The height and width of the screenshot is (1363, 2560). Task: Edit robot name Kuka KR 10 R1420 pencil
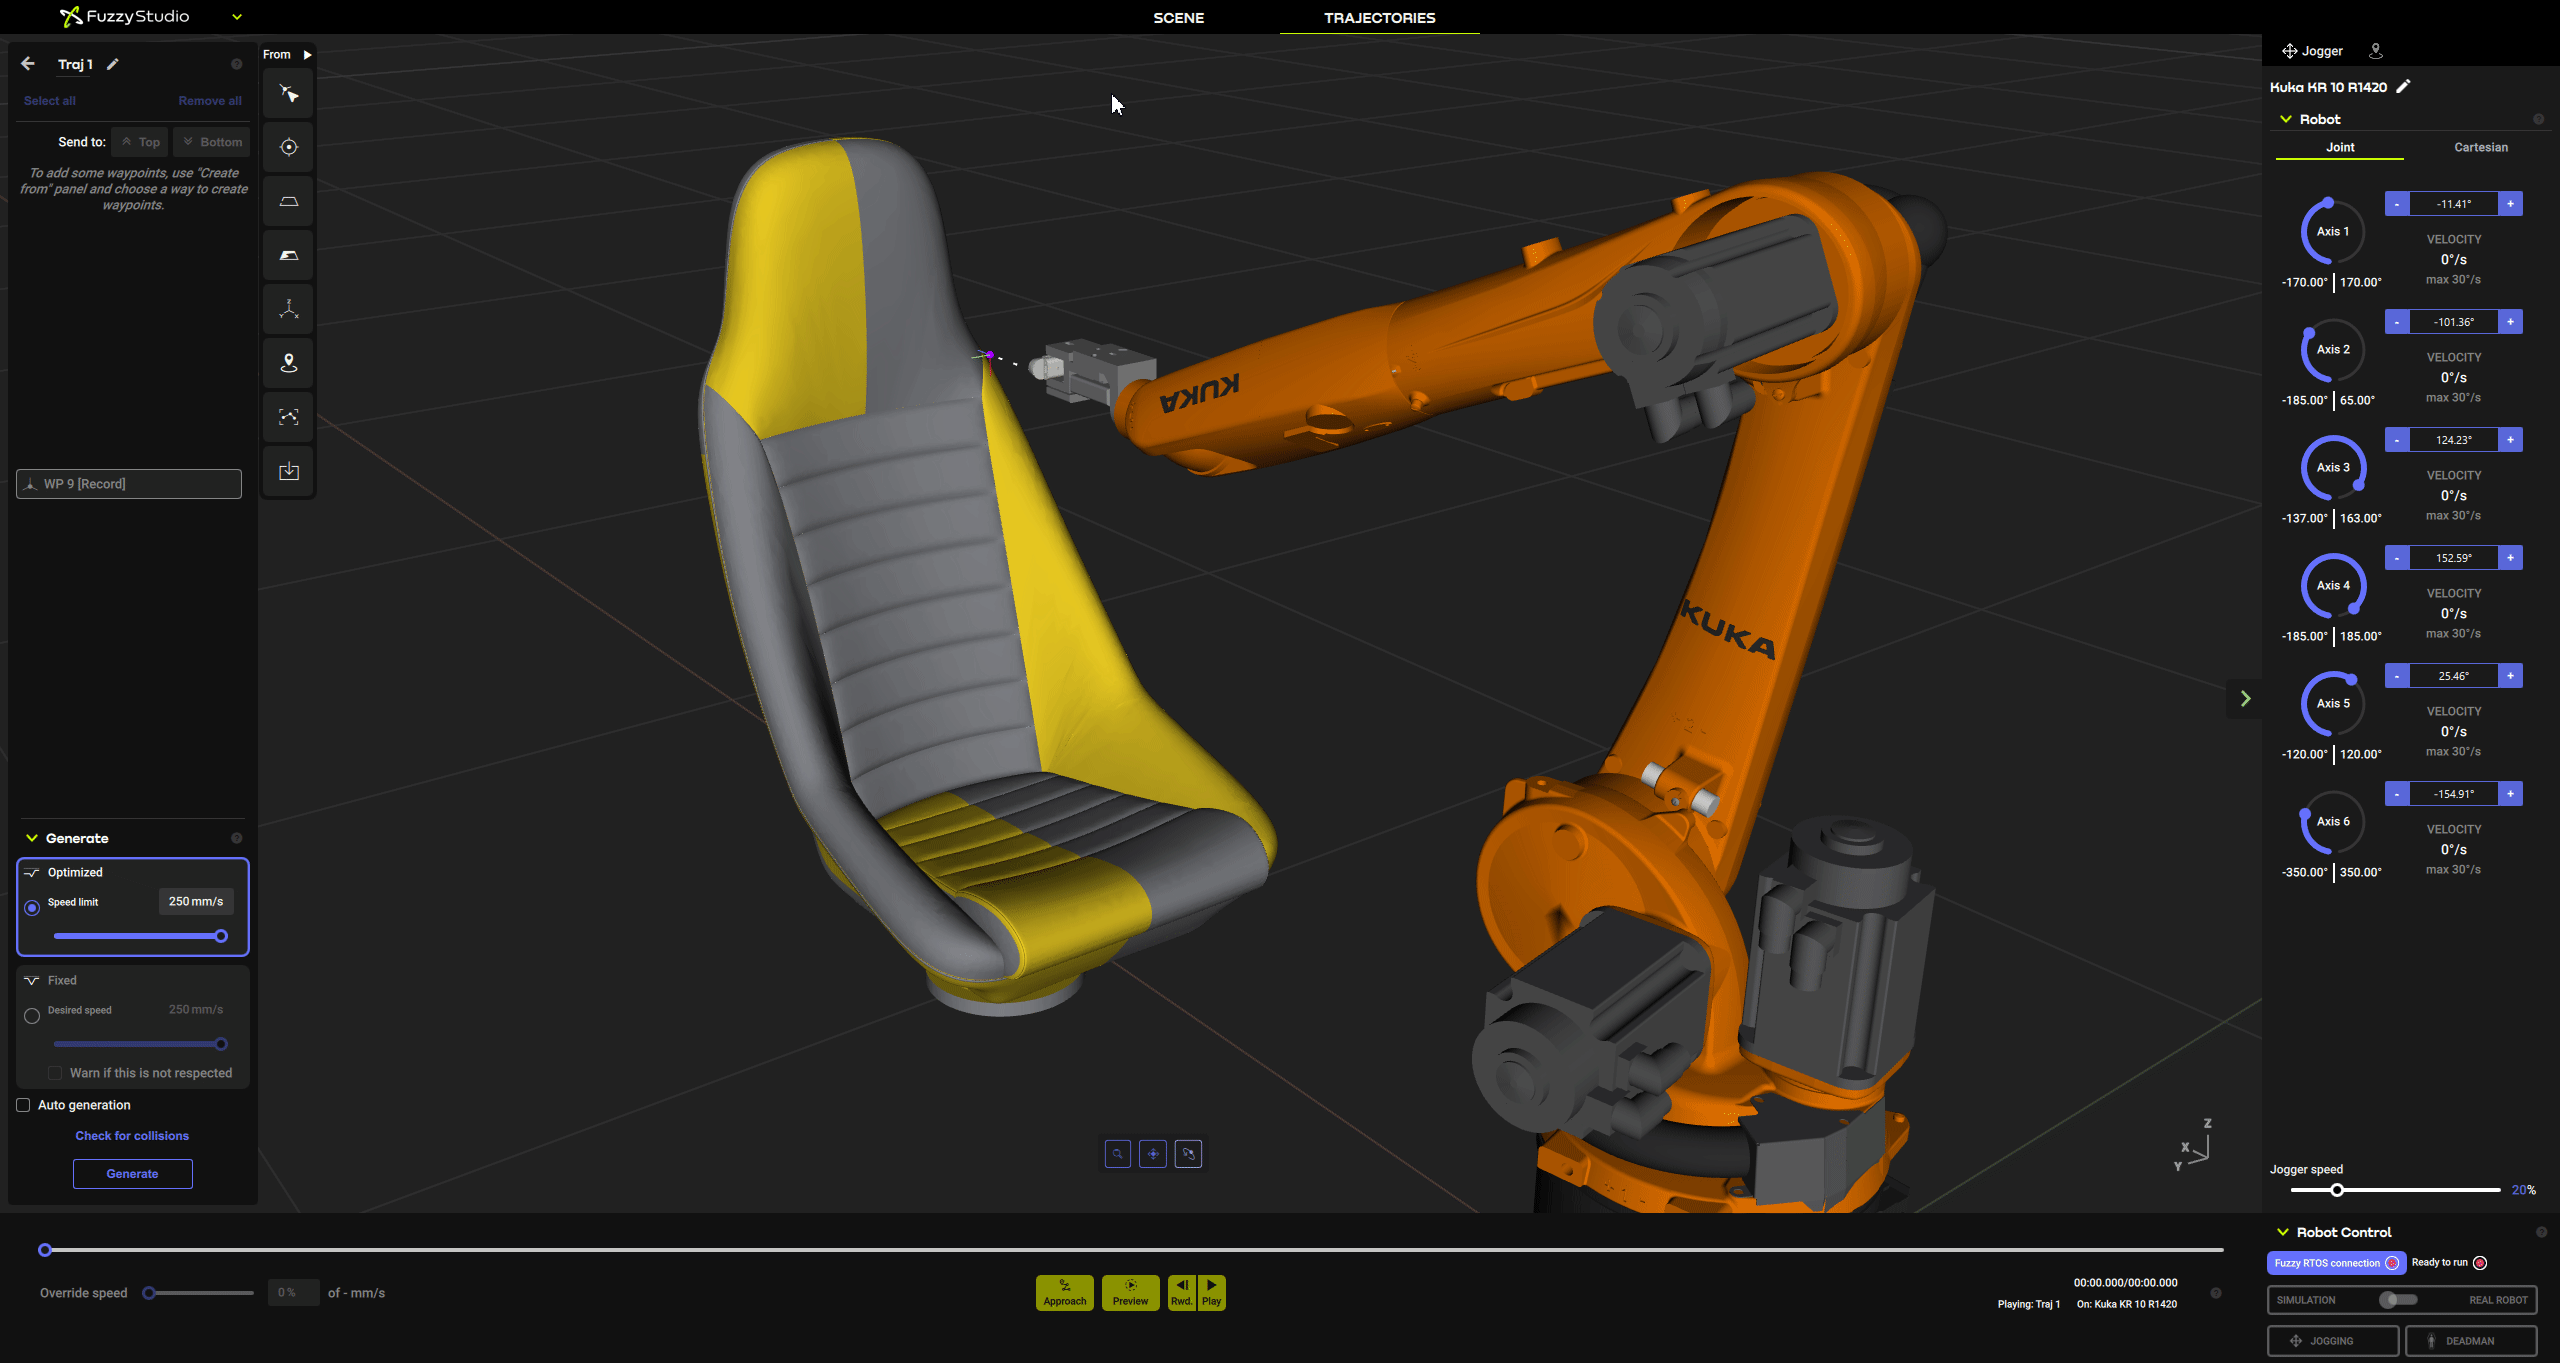coord(2404,87)
